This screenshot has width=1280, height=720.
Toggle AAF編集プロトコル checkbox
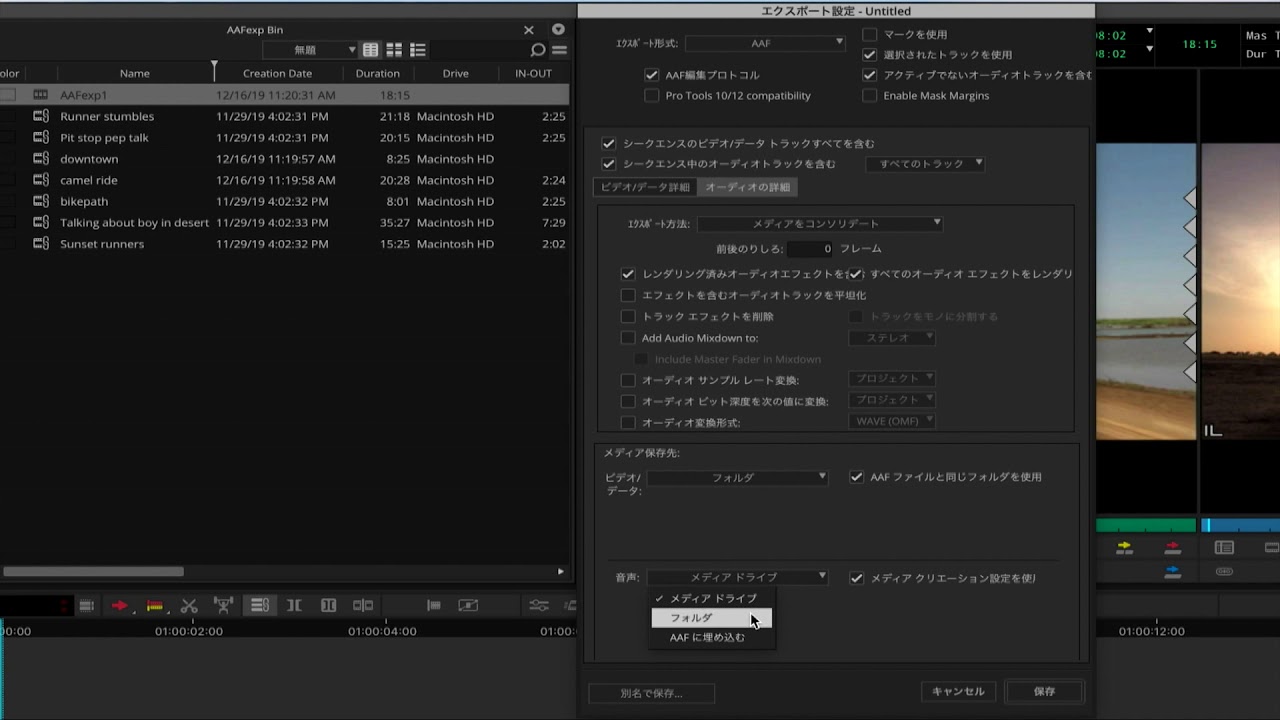point(652,75)
